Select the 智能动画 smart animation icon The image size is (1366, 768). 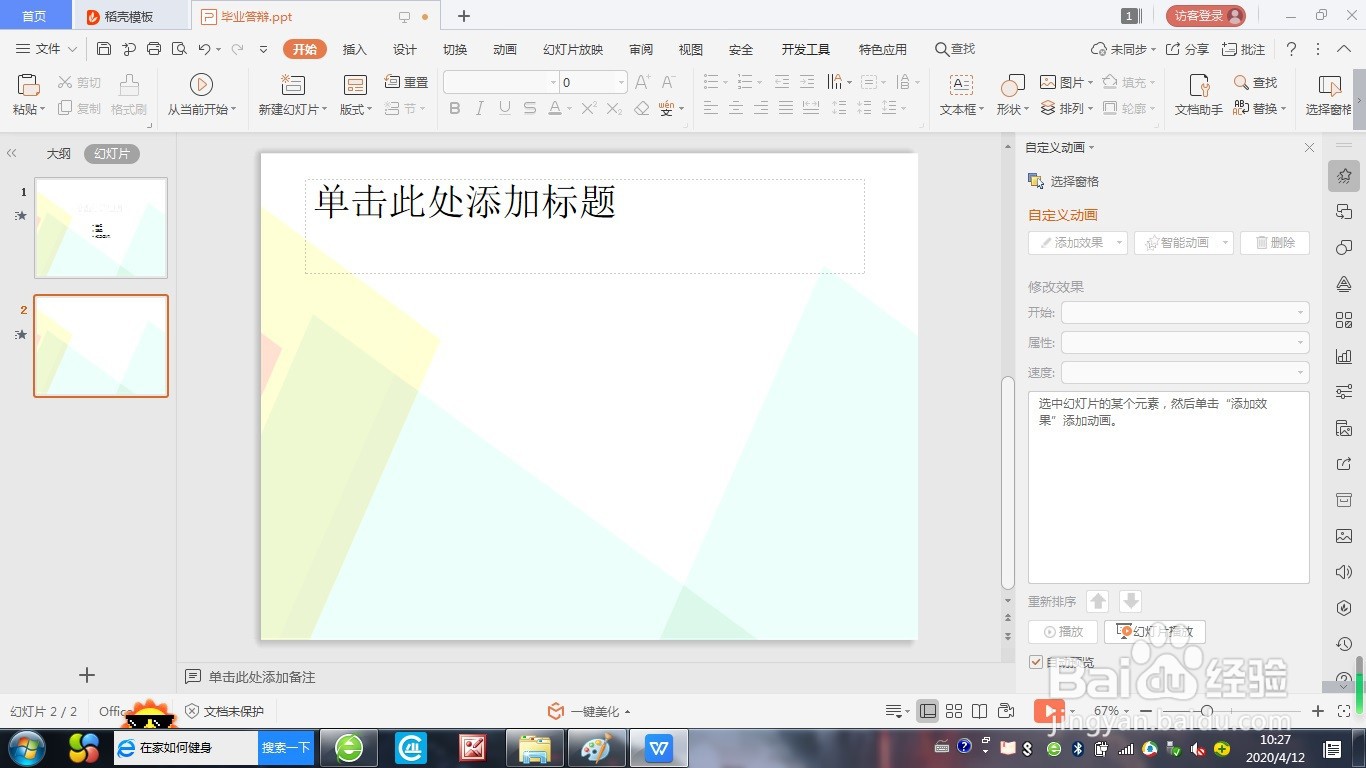point(1178,241)
